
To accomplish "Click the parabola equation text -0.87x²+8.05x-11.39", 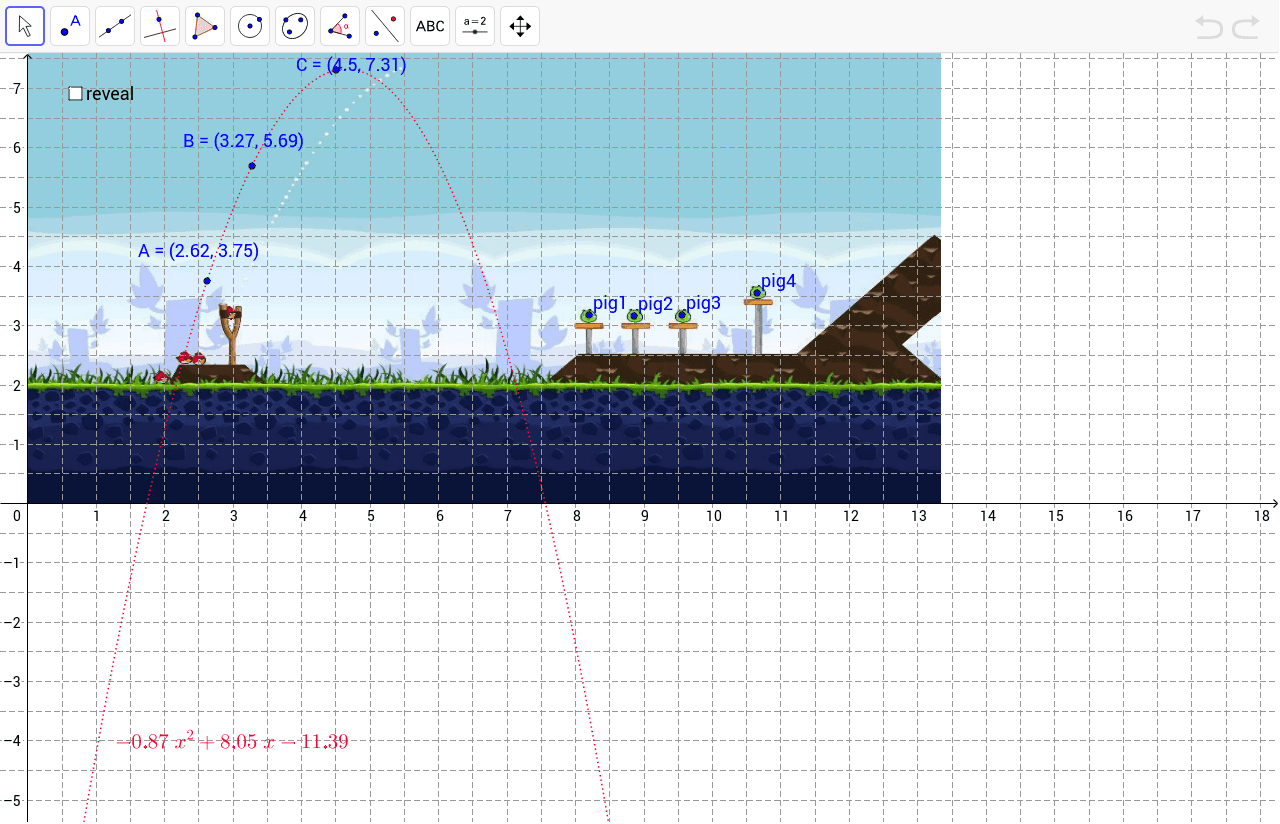I will (x=232, y=742).
